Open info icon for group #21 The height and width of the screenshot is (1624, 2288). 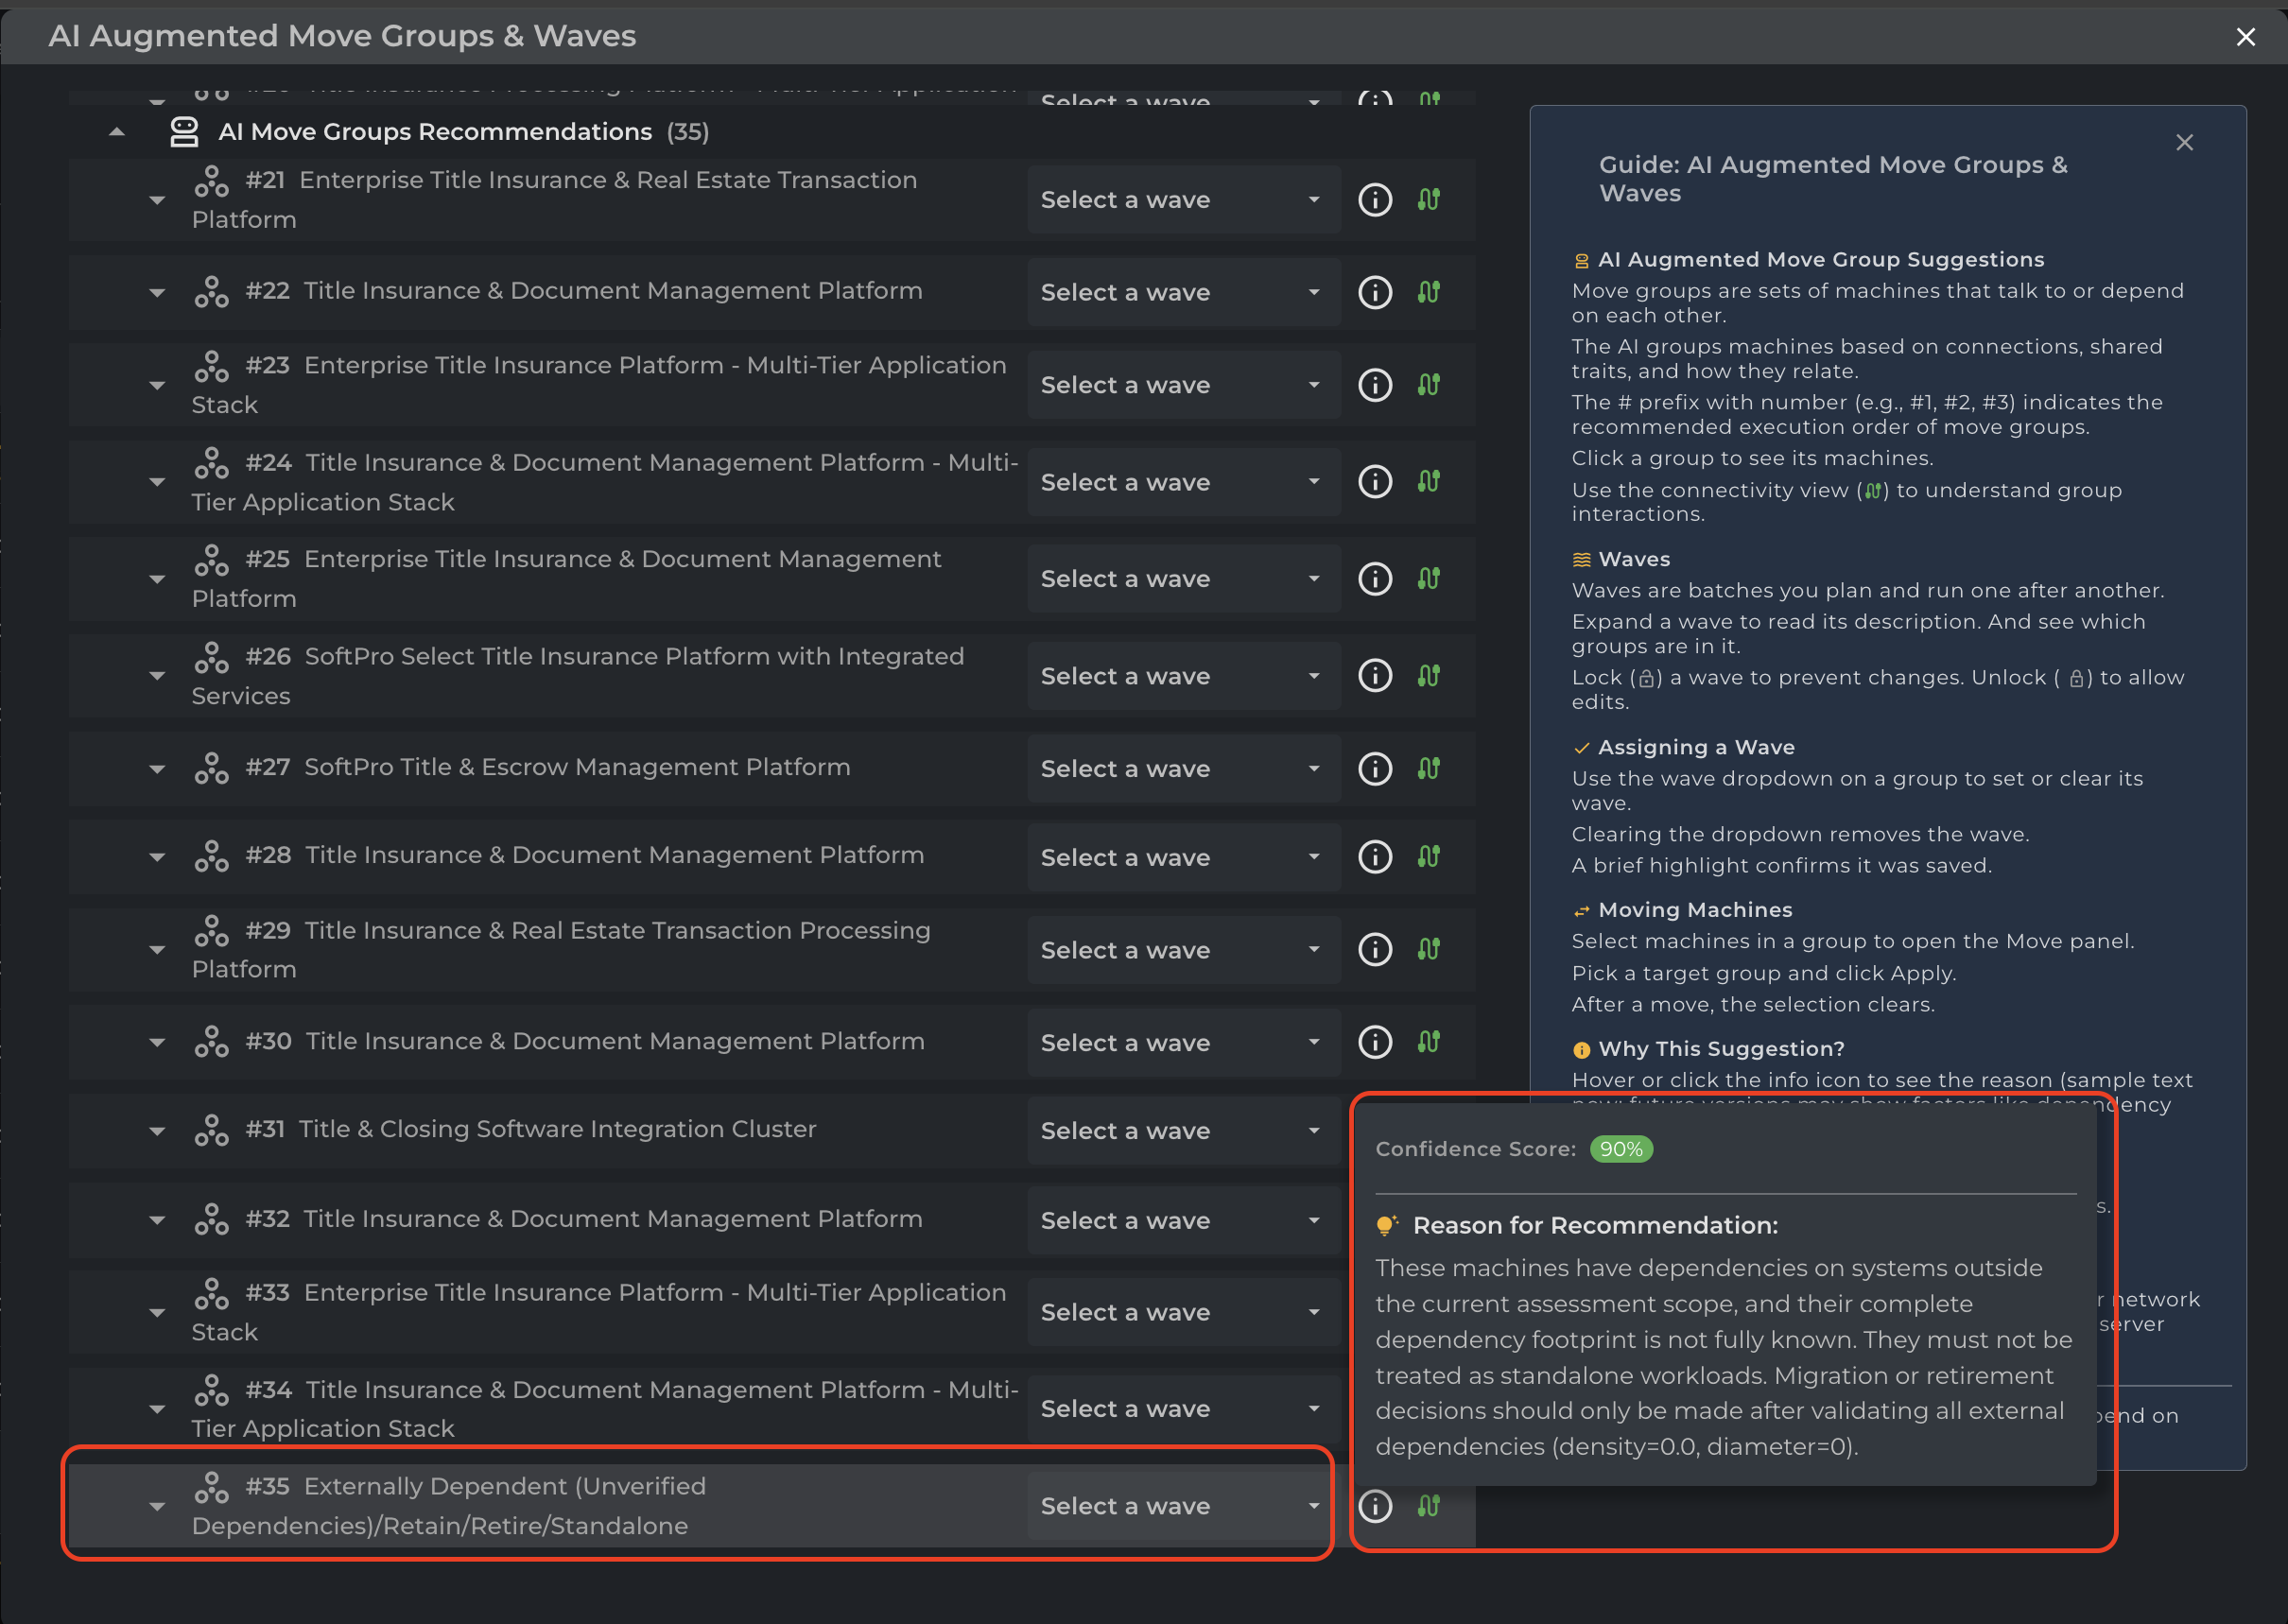click(x=1375, y=200)
